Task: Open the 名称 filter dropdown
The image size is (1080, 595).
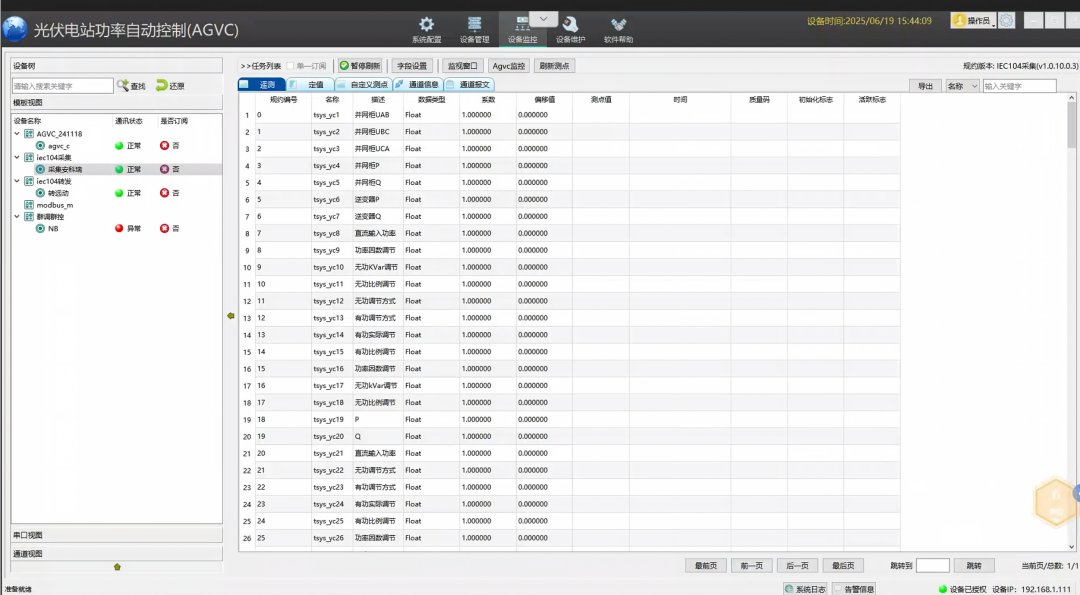Action: pos(962,86)
